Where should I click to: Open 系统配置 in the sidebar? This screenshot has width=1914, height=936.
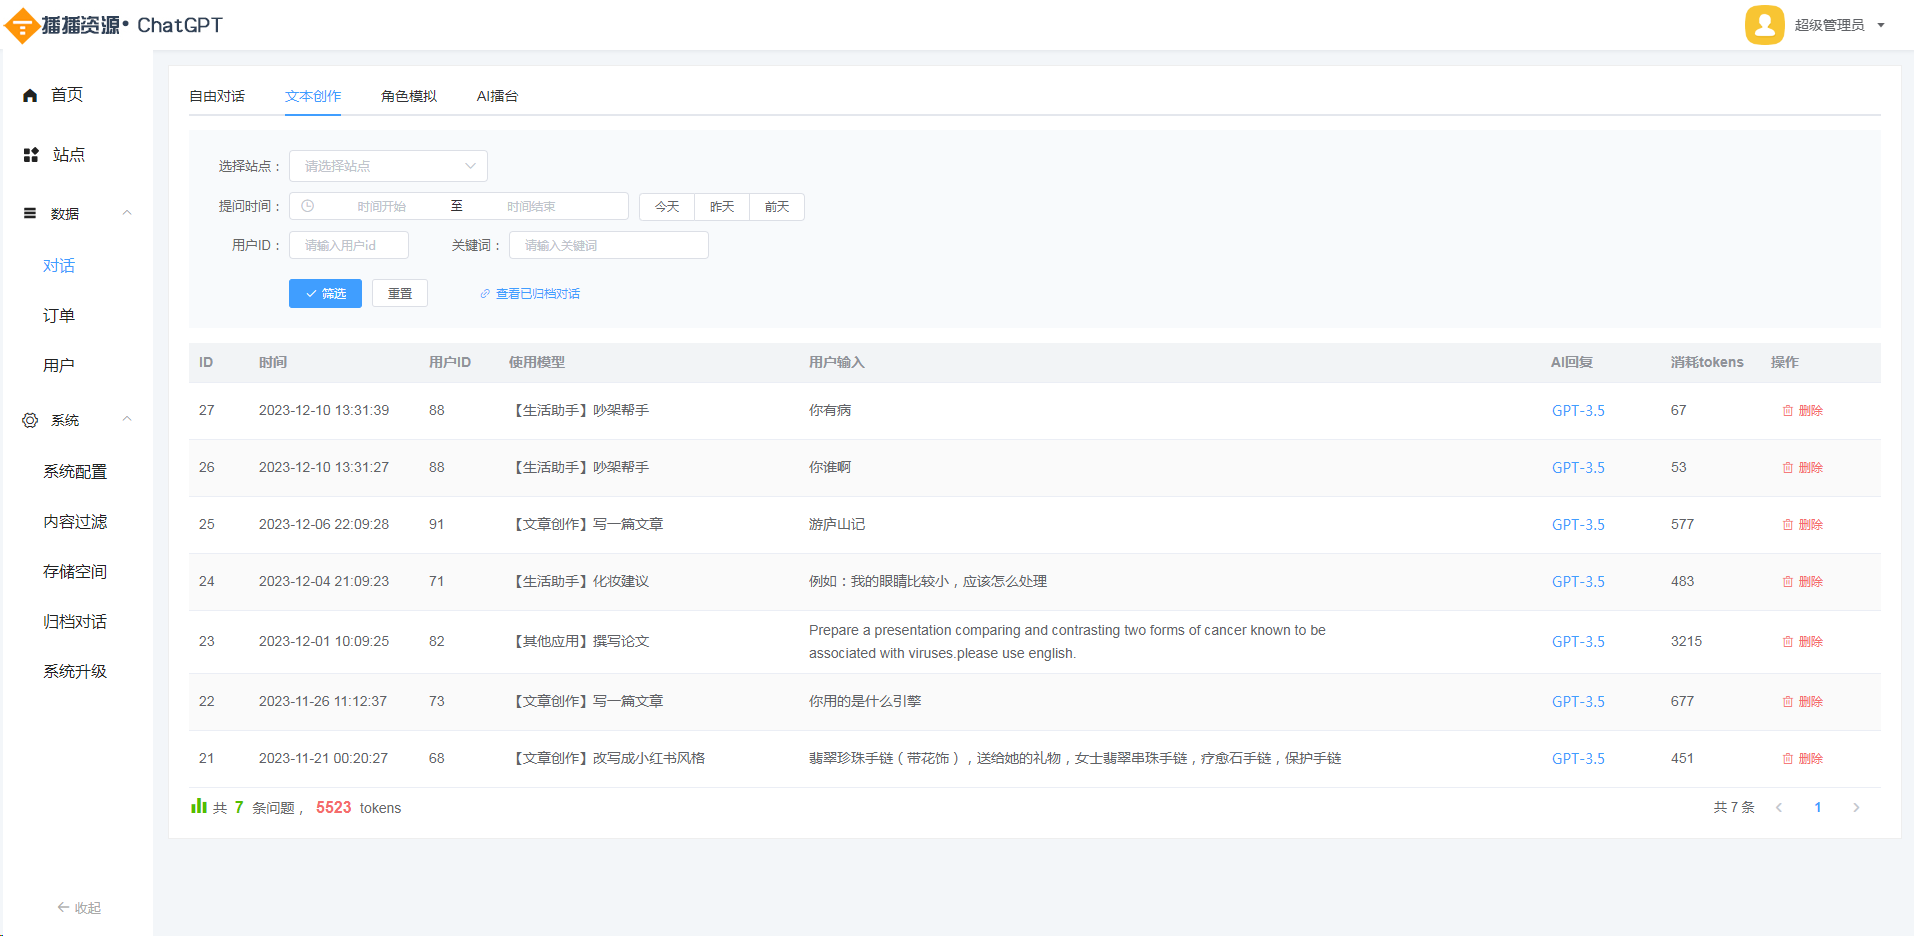point(75,472)
